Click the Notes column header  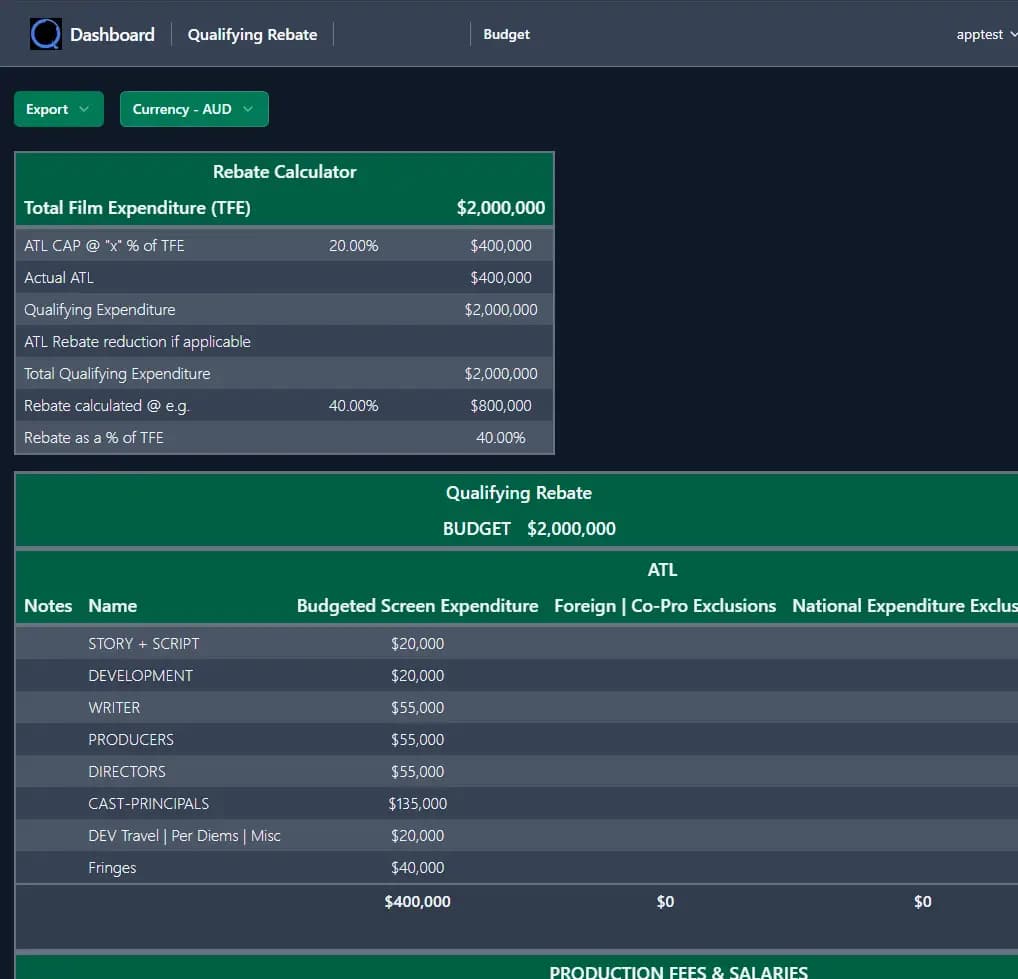(x=48, y=606)
